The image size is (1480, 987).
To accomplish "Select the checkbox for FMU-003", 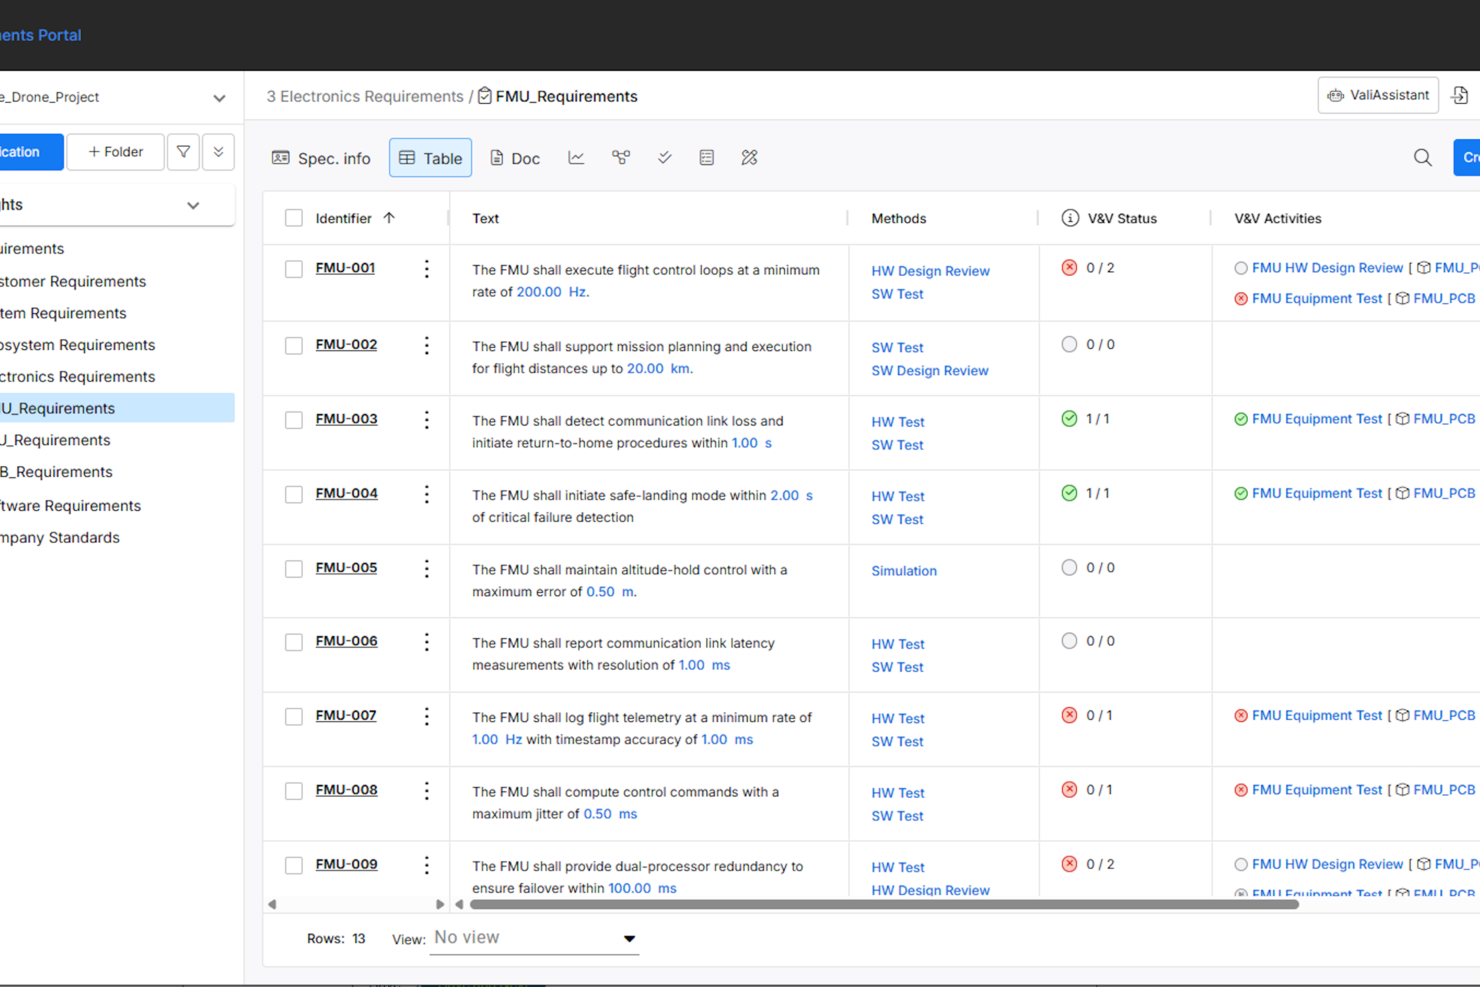I will coord(293,419).
